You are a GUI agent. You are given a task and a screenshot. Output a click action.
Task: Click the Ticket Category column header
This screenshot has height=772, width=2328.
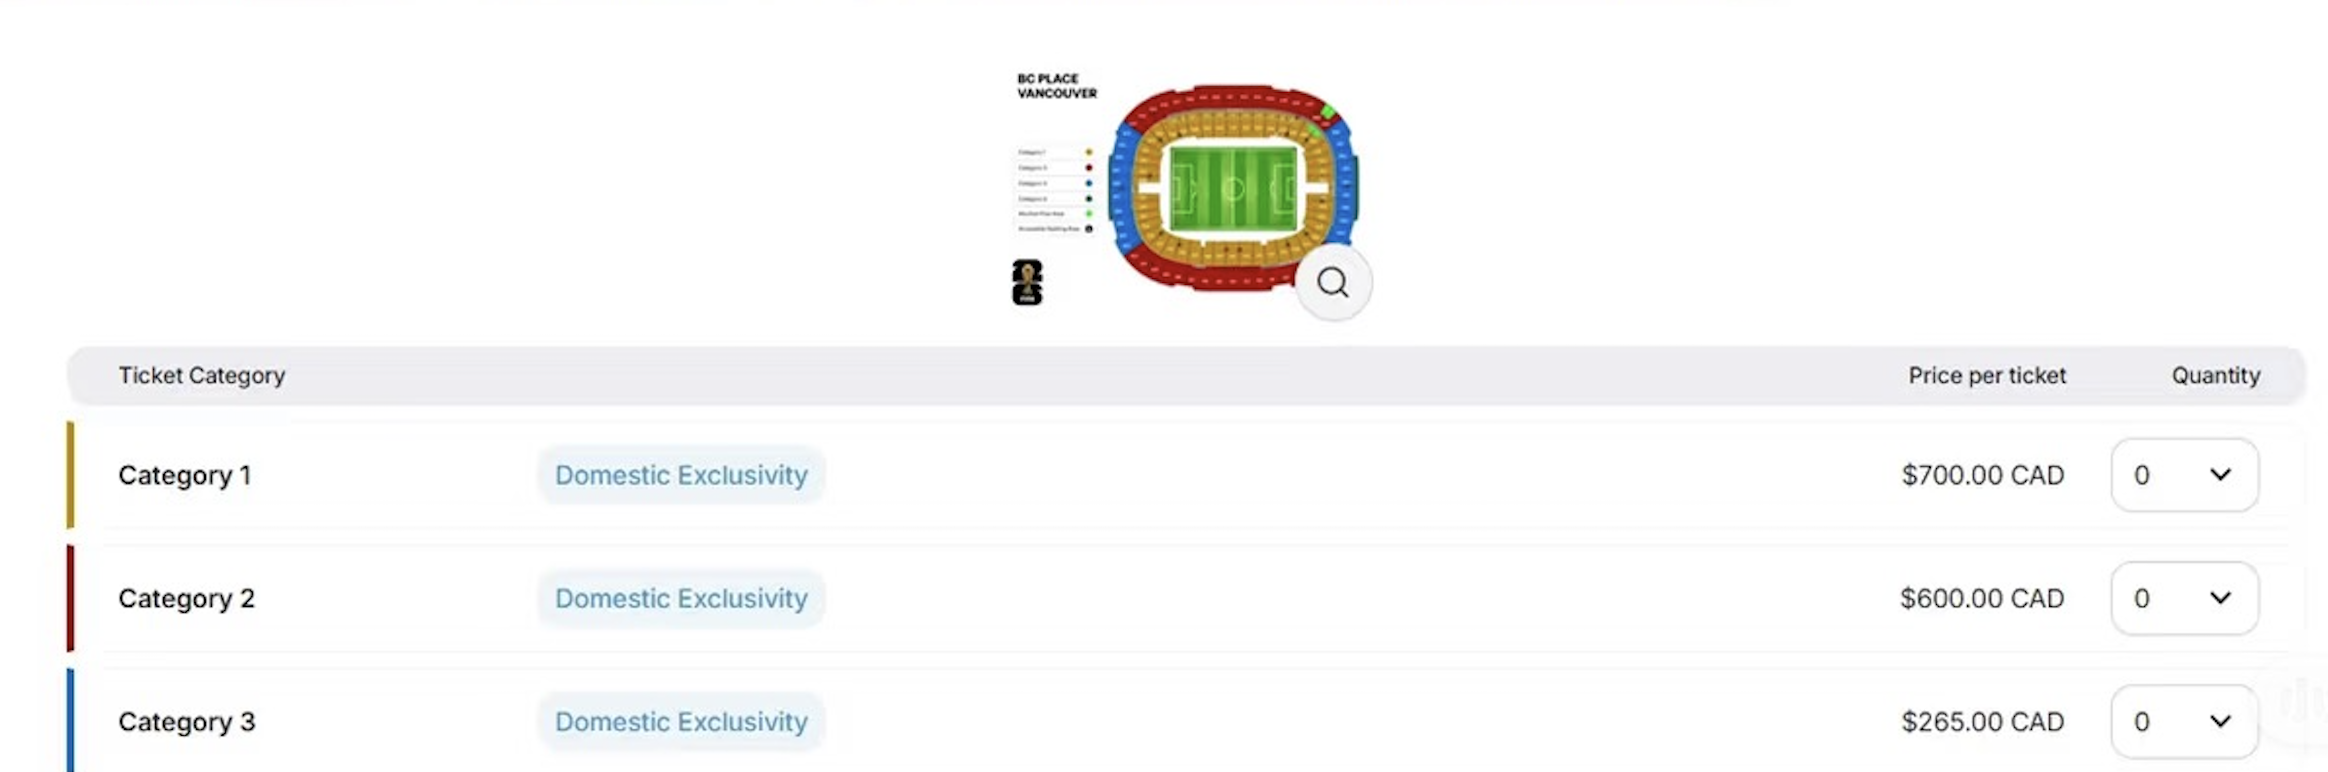click(x=202, y=375)
